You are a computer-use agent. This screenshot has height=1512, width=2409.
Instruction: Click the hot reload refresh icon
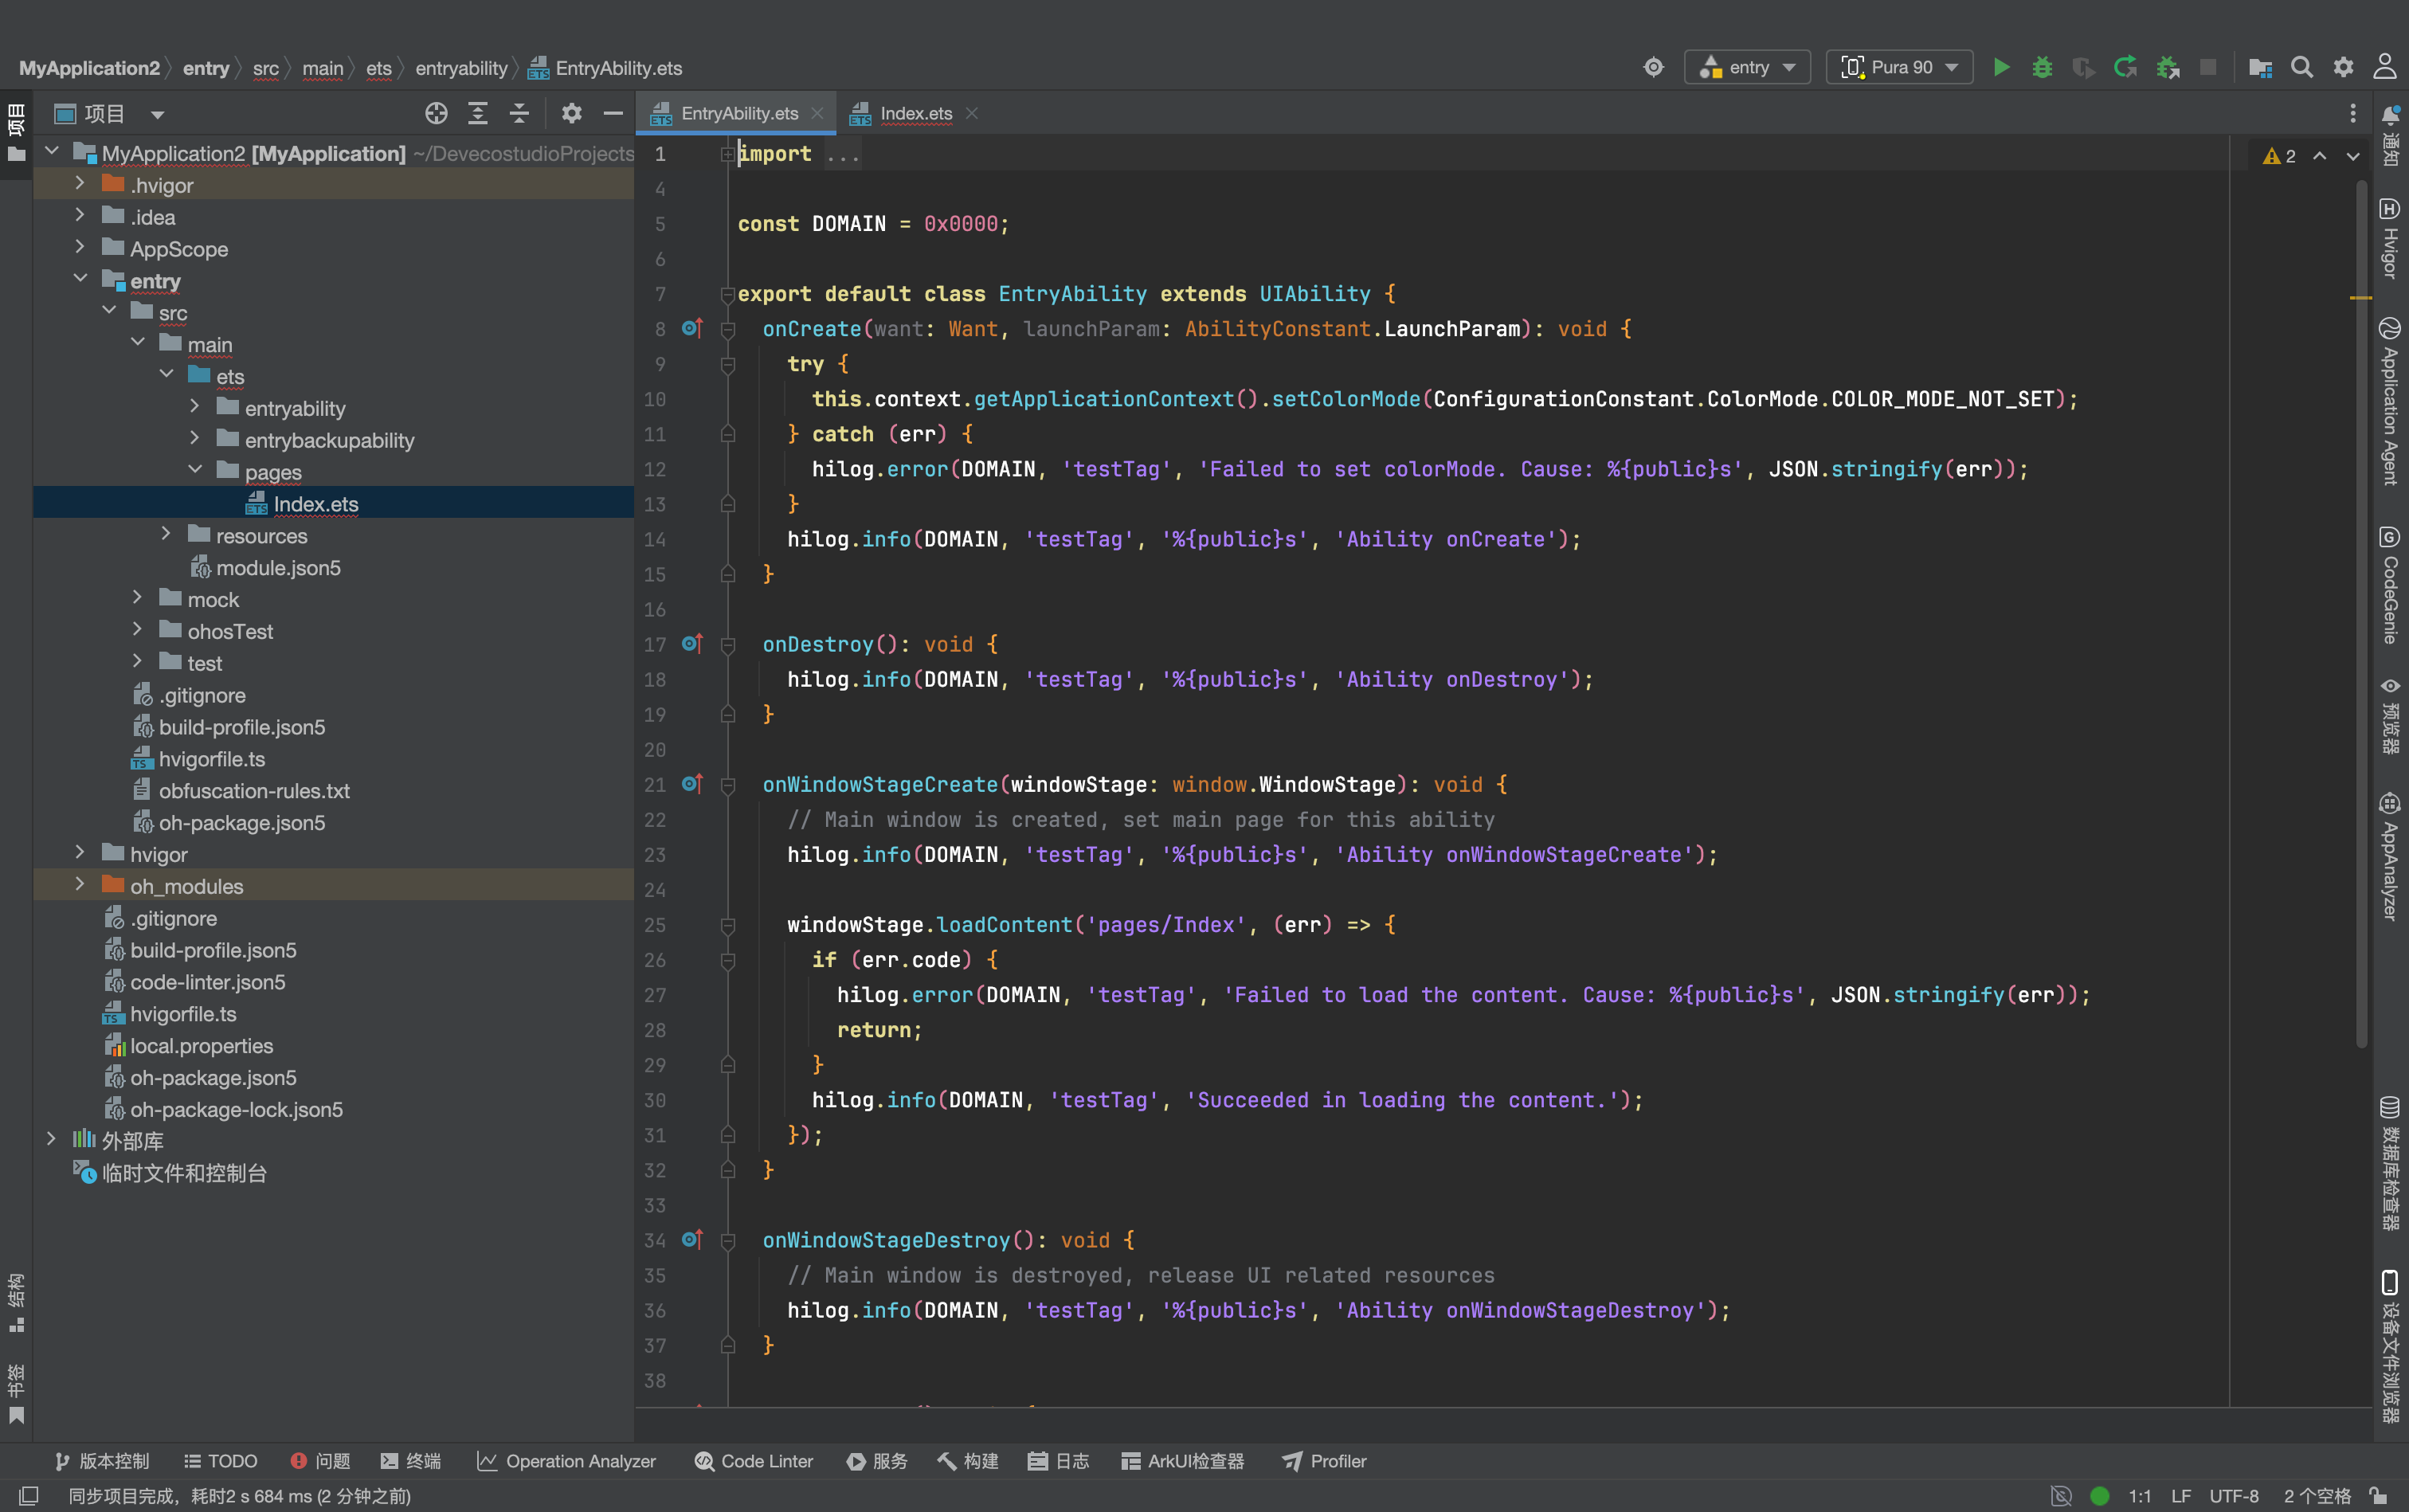(x=2125, y=67)
